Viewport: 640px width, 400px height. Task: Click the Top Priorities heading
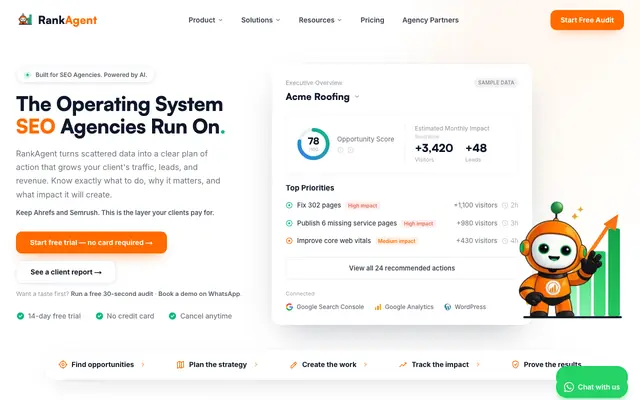coord(310,188)
